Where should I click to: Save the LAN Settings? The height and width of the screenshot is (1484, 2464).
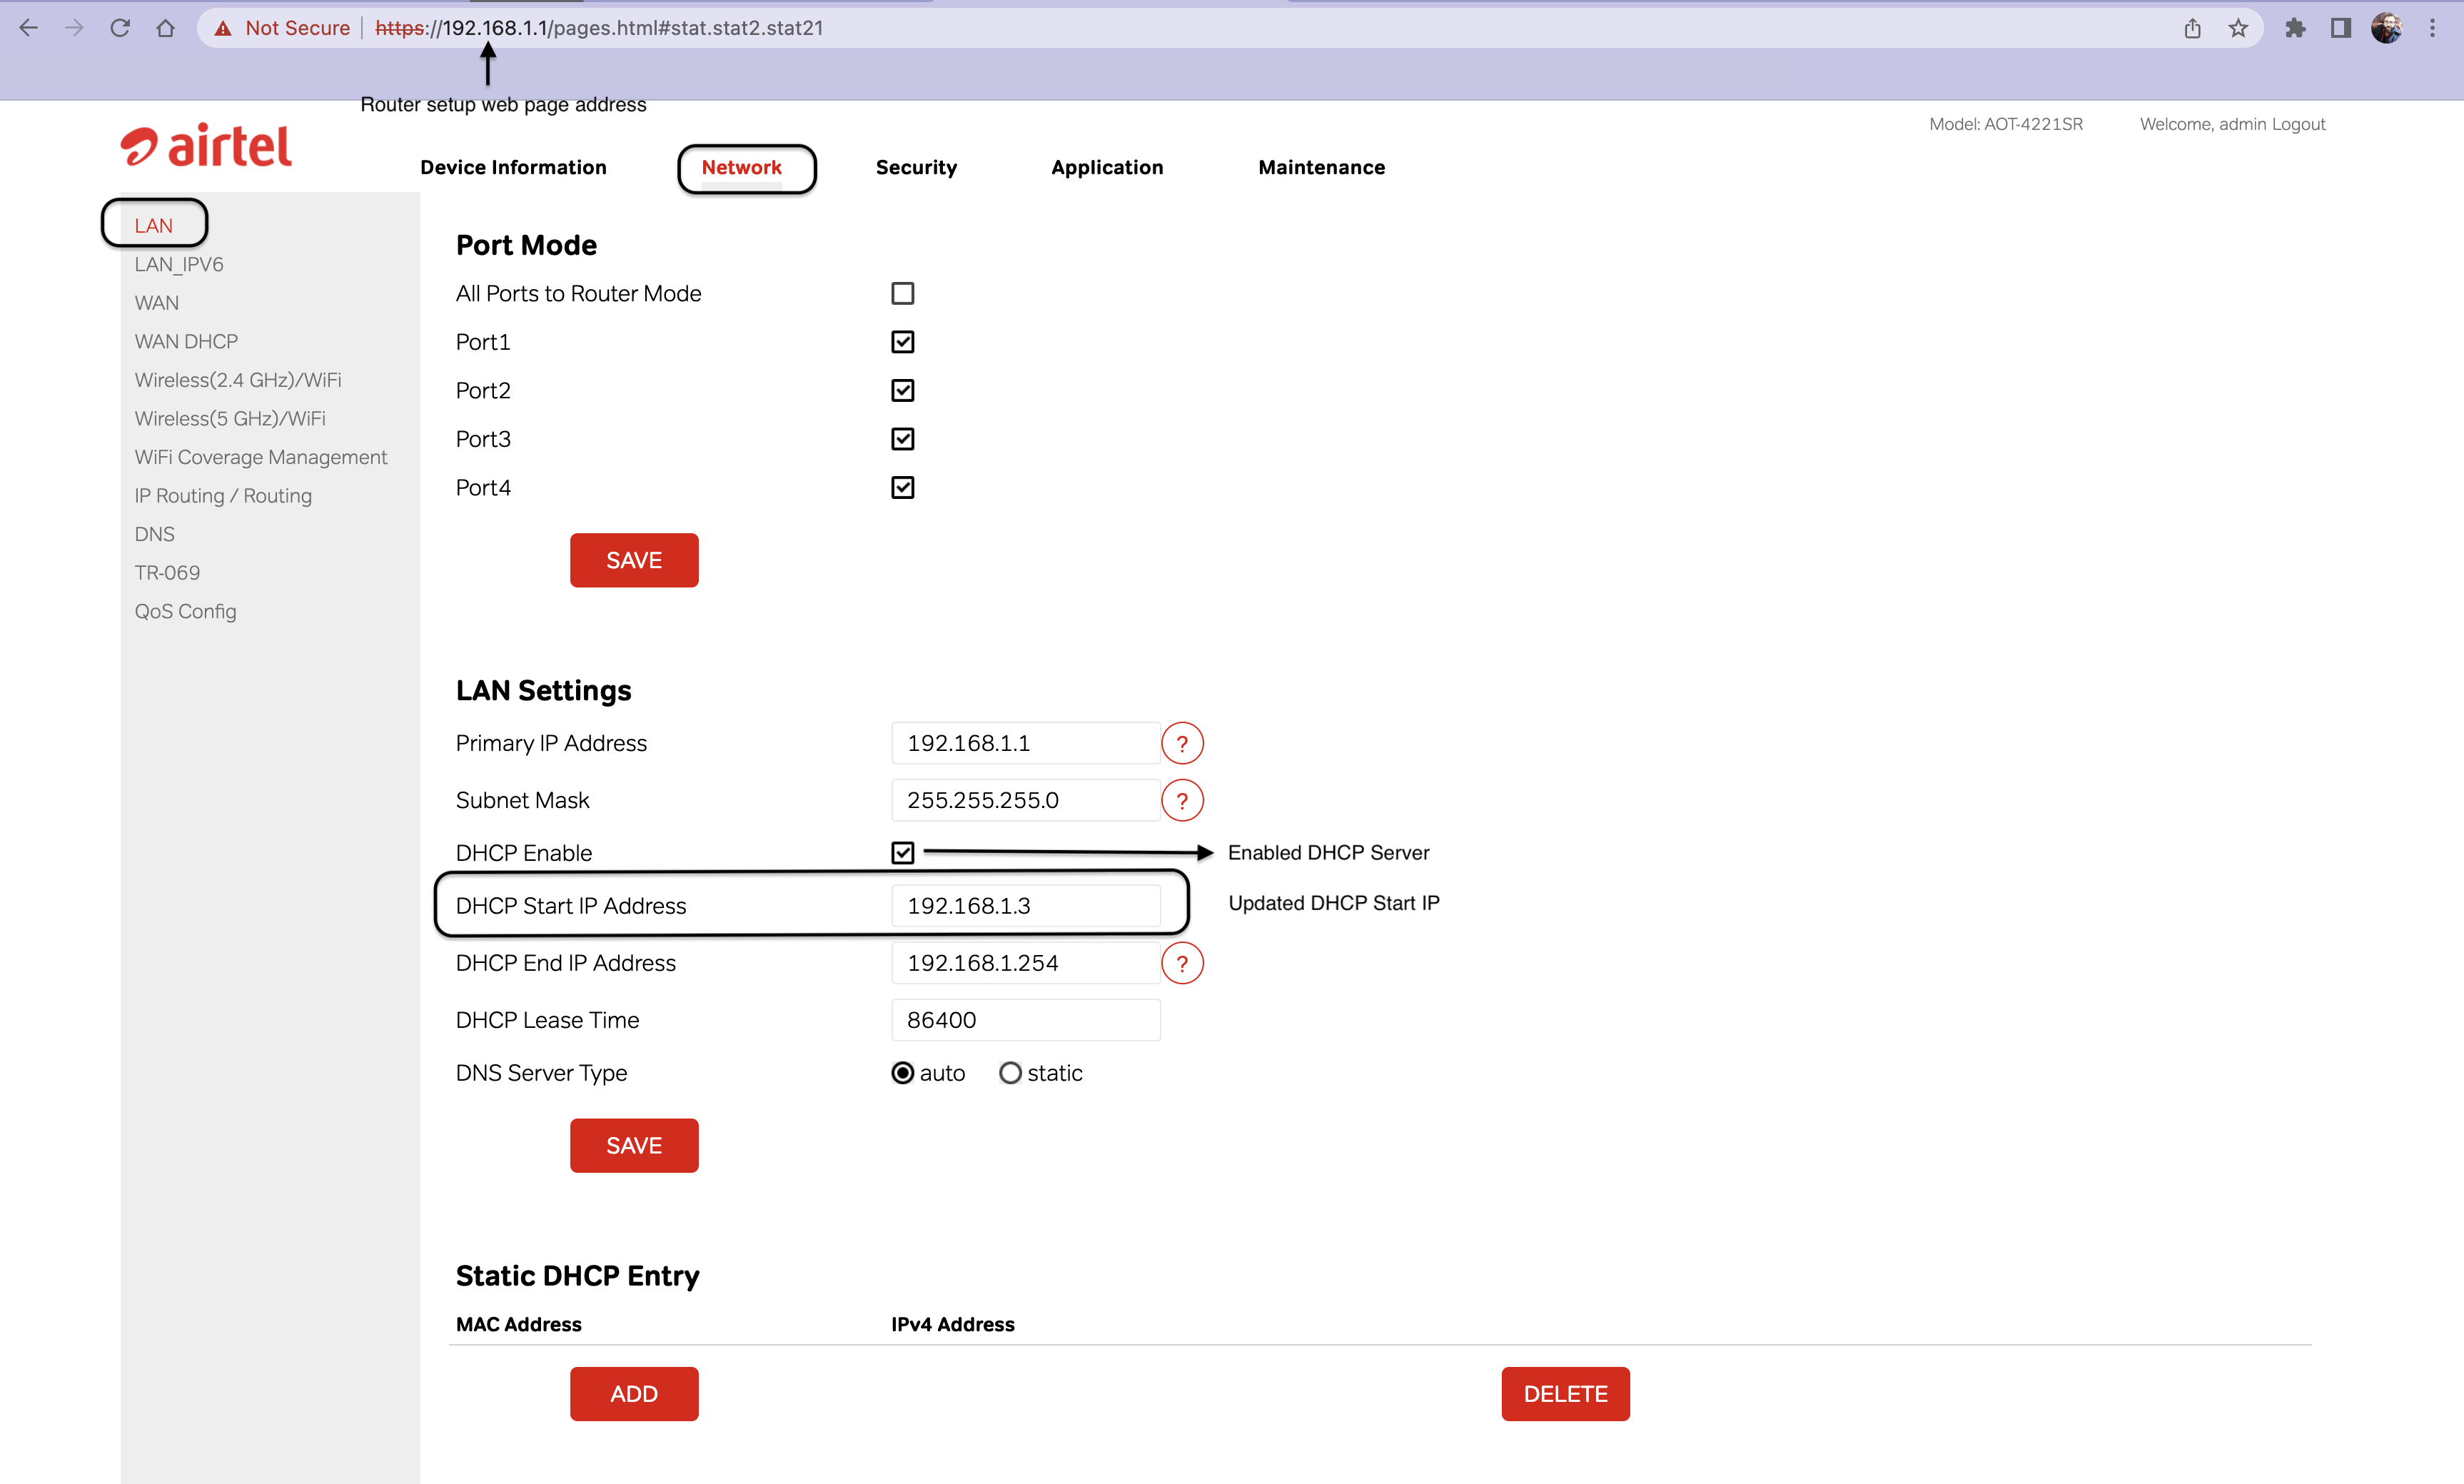tap(634, 1146)
